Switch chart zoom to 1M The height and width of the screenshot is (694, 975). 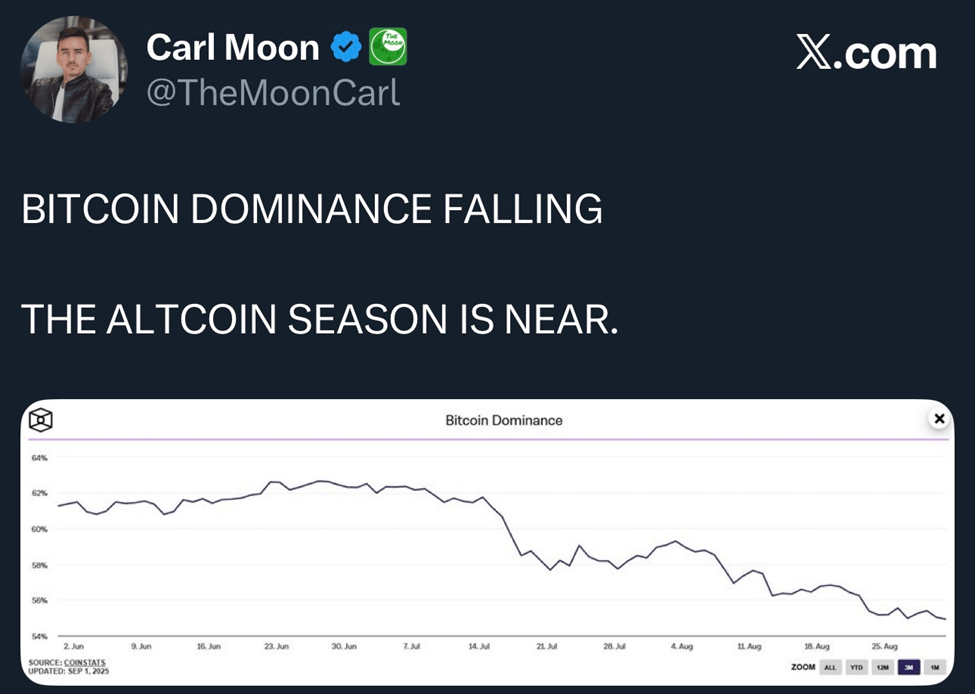click(934, 667)
